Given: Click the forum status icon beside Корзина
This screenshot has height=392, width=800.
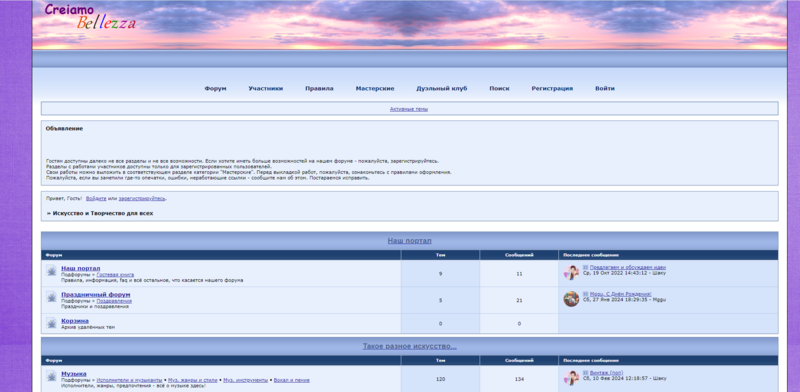Looking at the screenshot, I should pyautogui.click(x=52, y=323).
